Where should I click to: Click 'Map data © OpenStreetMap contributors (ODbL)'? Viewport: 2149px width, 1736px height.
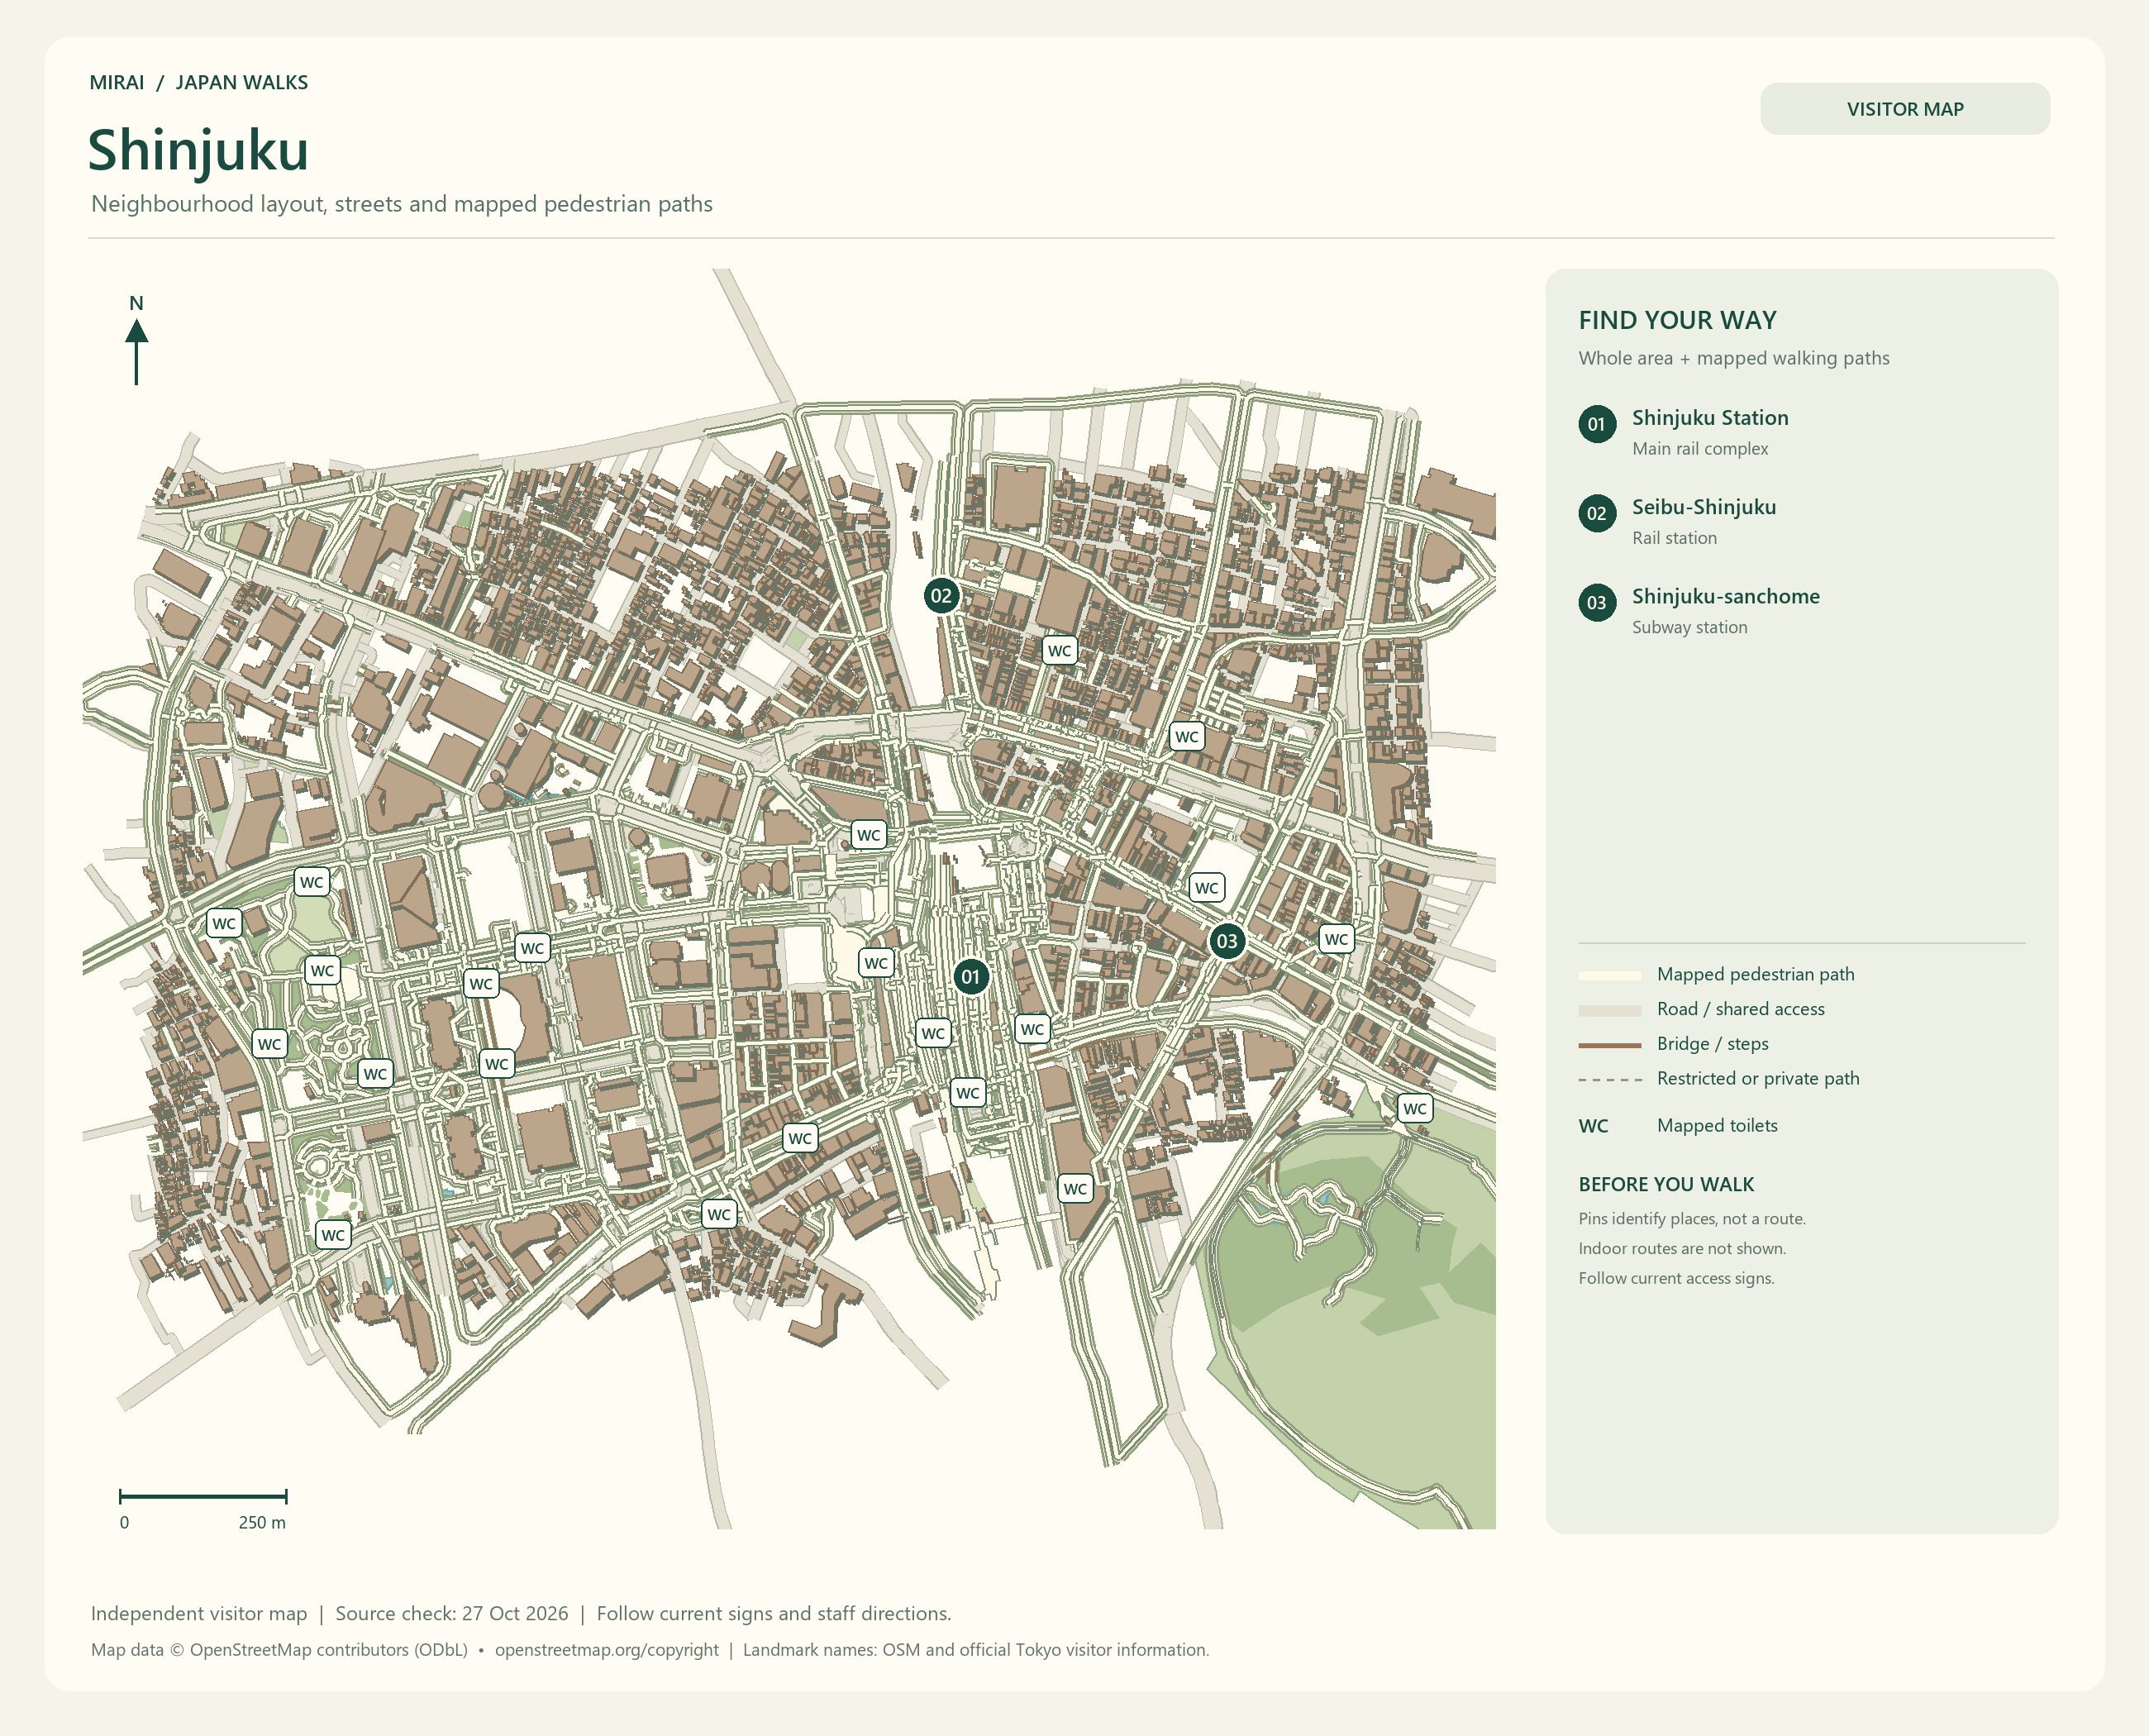pos(279,1650)
